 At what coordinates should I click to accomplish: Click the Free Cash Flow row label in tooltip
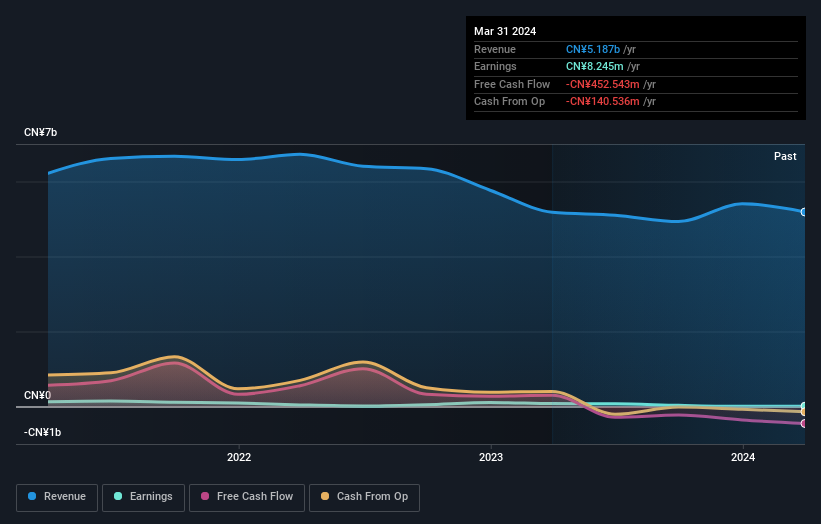coord(512,84)
